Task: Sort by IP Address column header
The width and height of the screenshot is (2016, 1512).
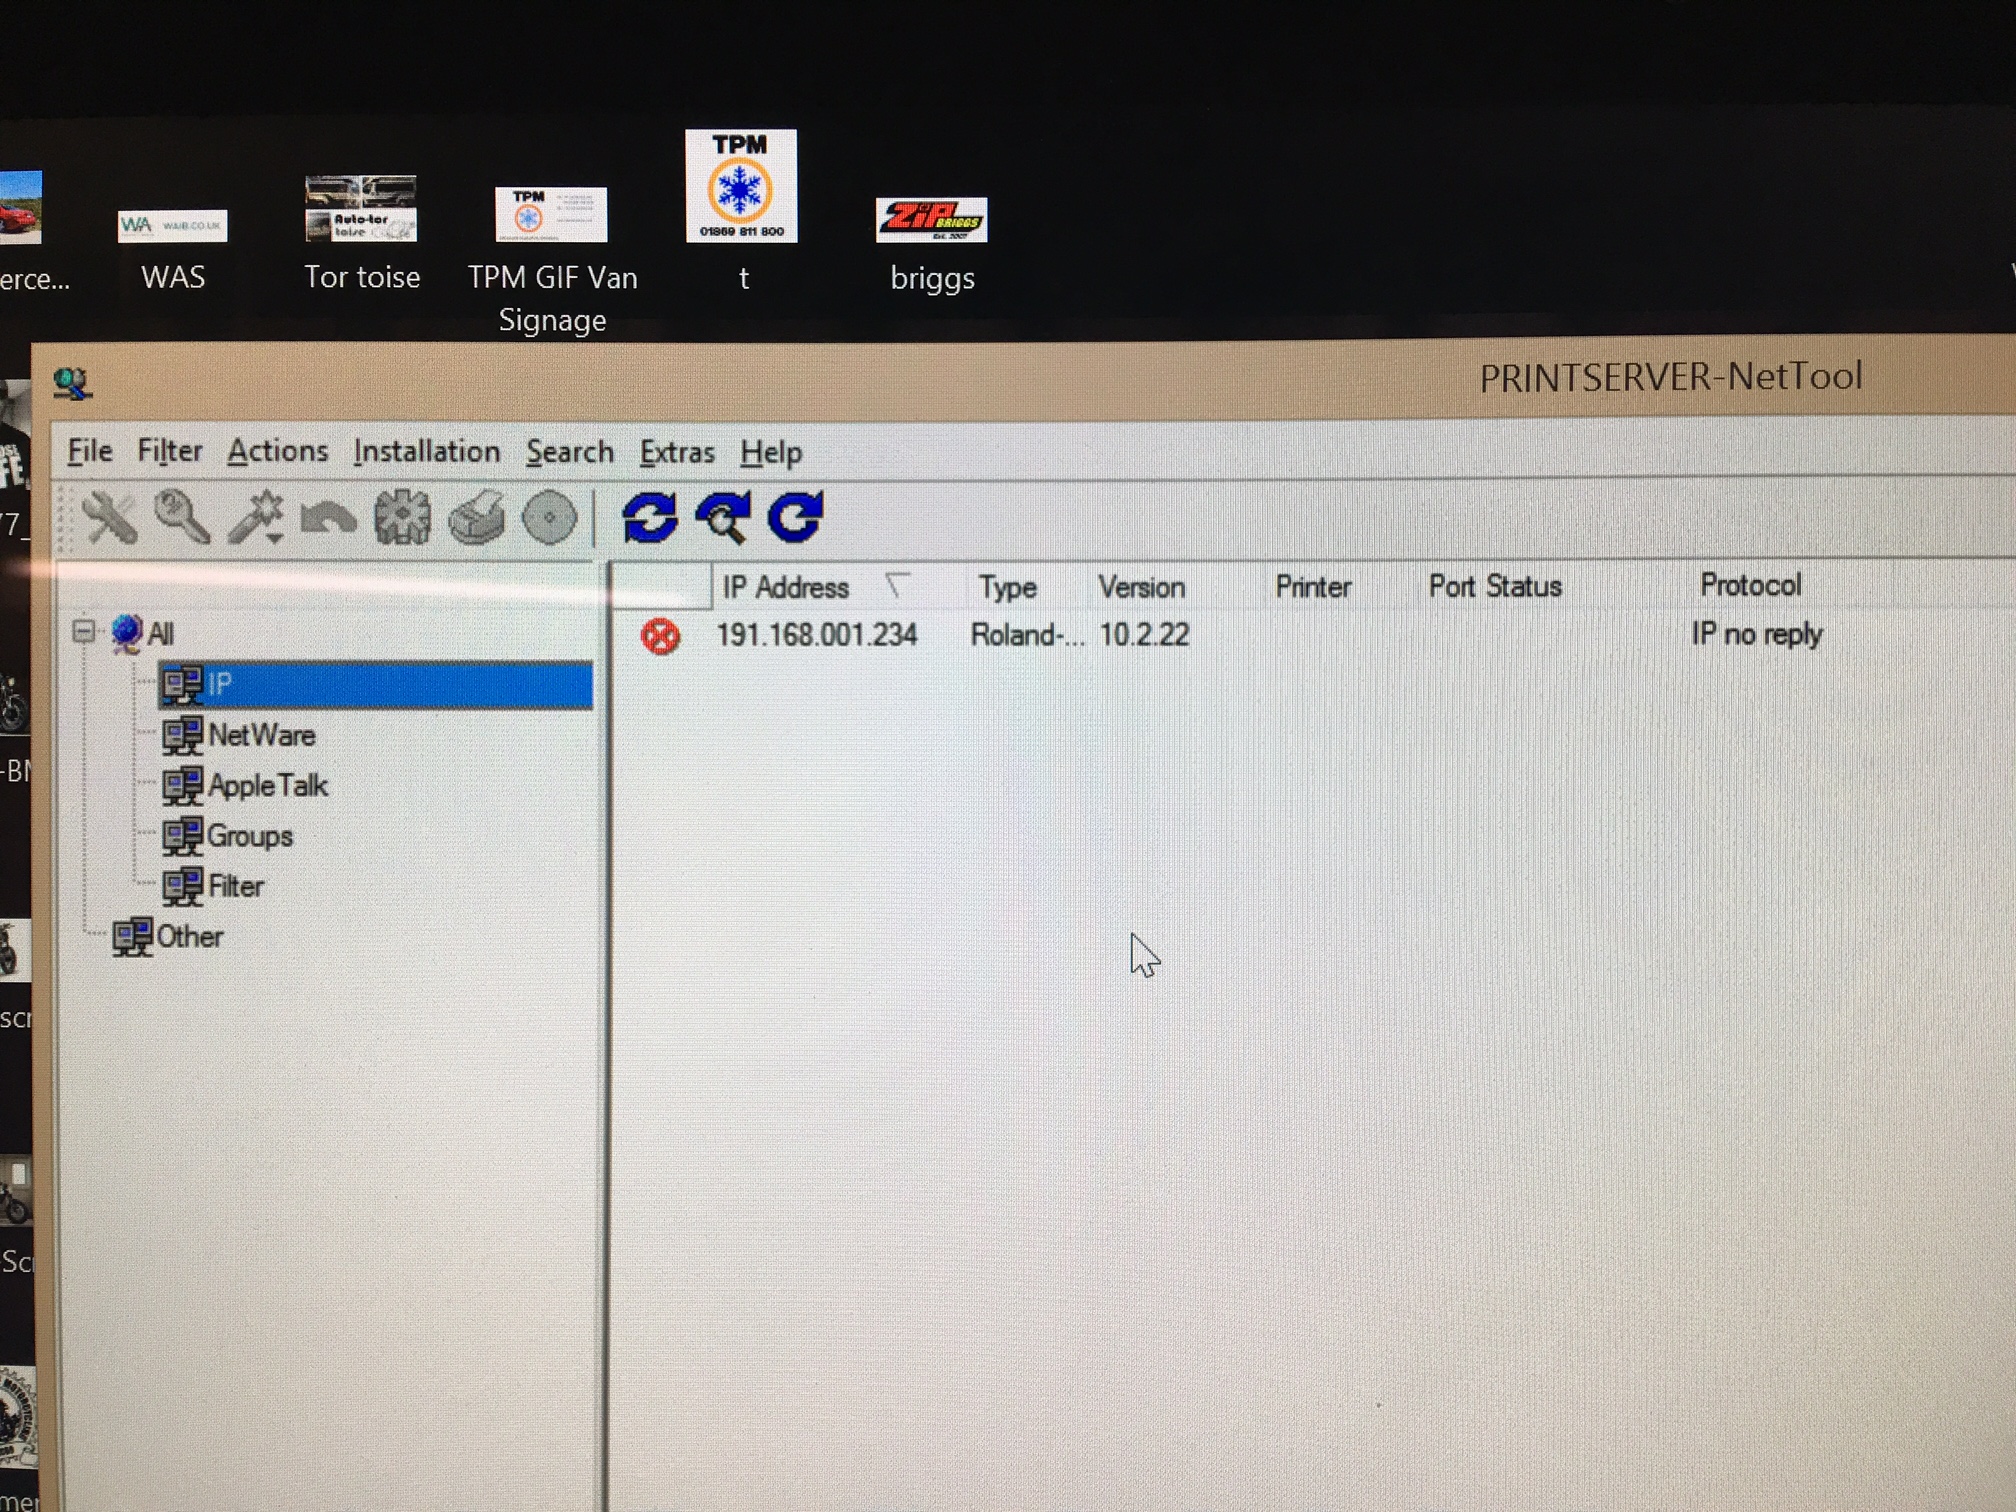Action: [x=786, y=587]
